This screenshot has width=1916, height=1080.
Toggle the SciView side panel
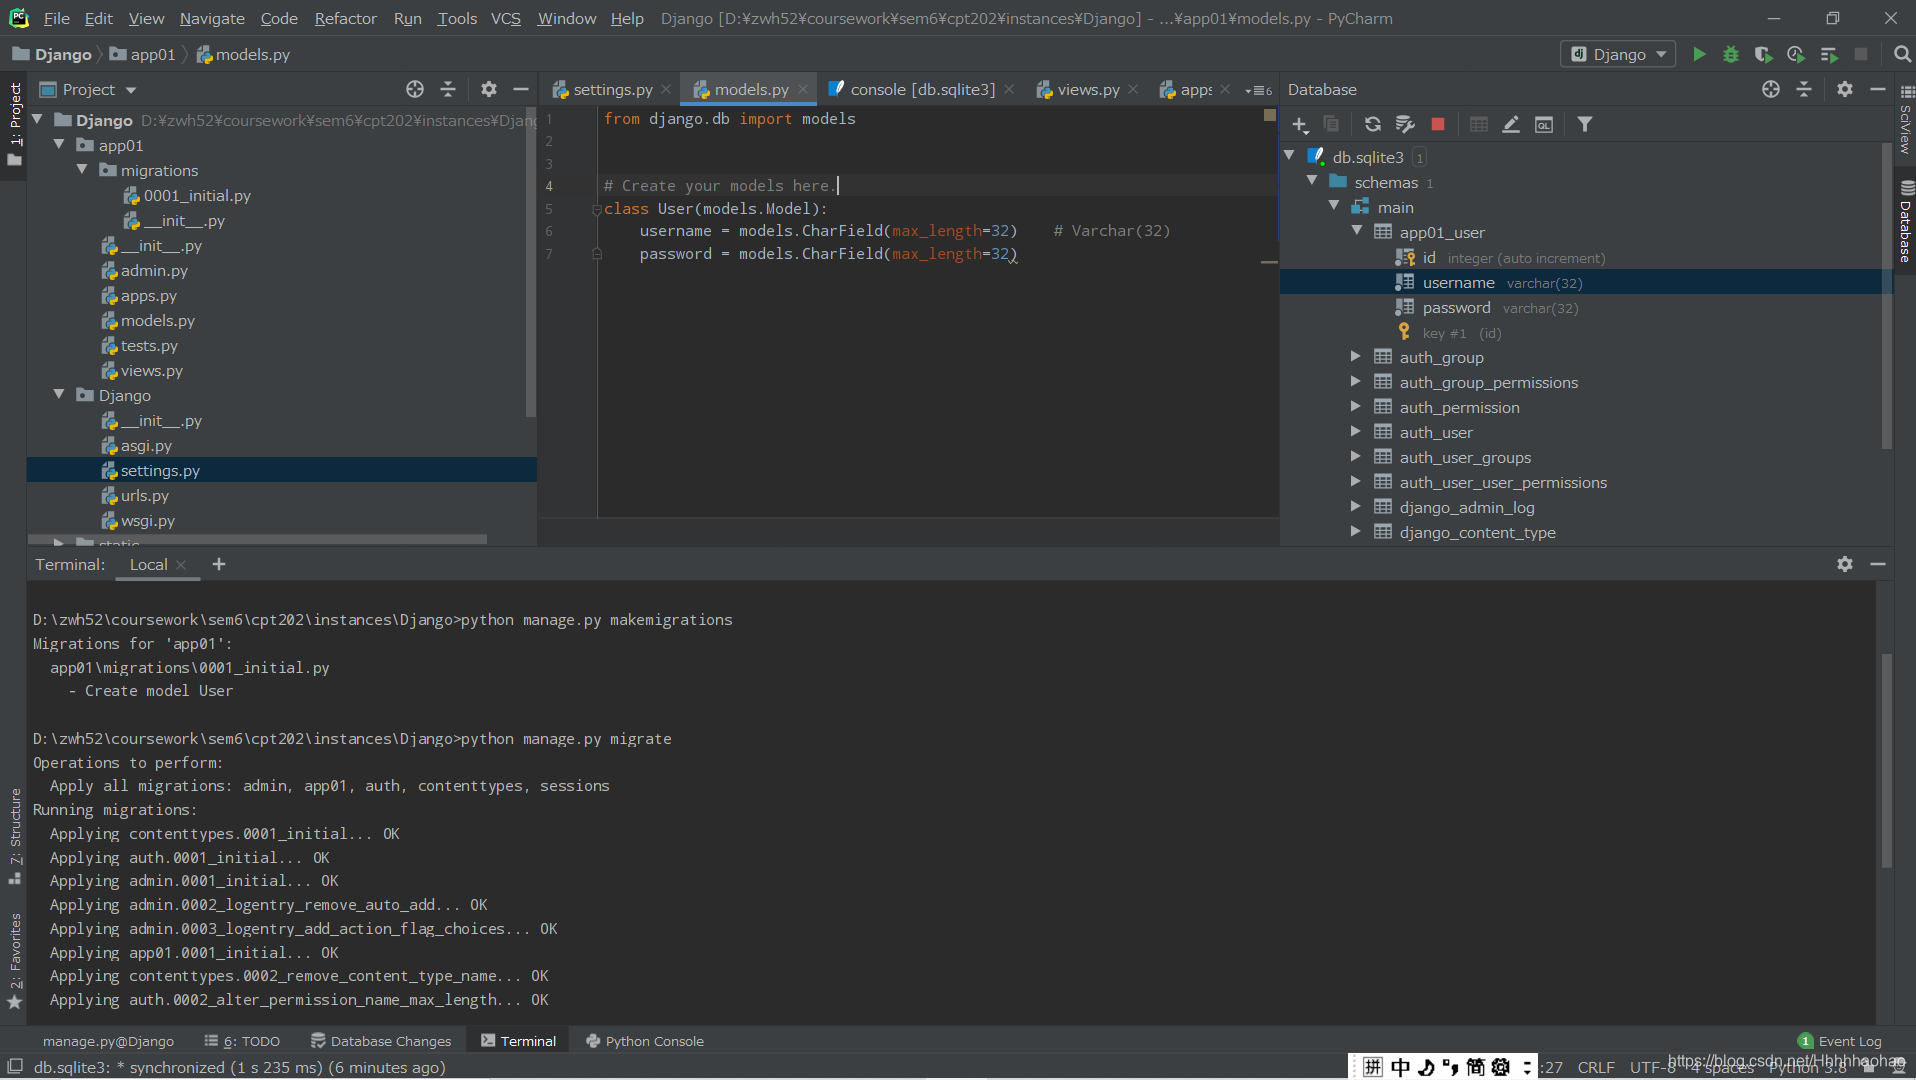1905,120
